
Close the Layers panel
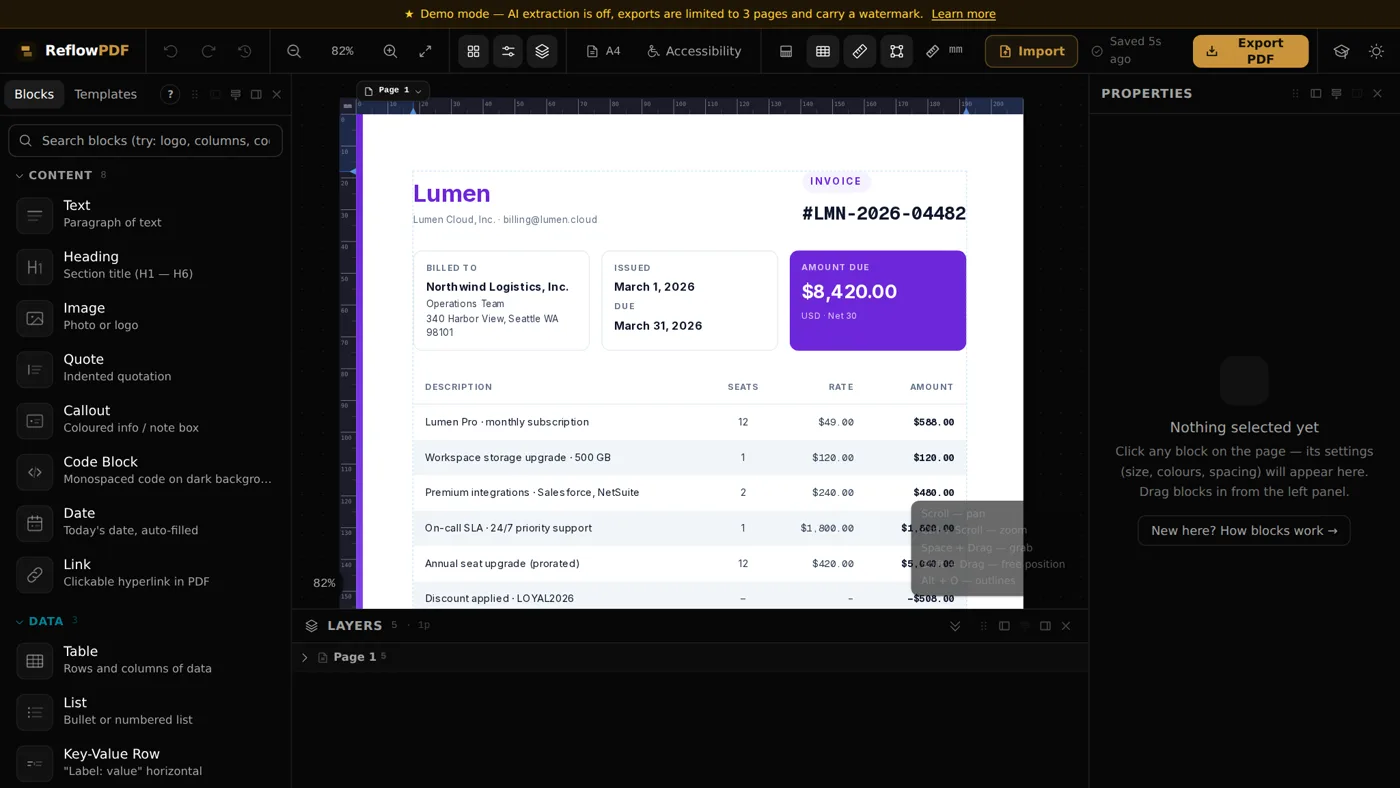tap(1066, 626)
